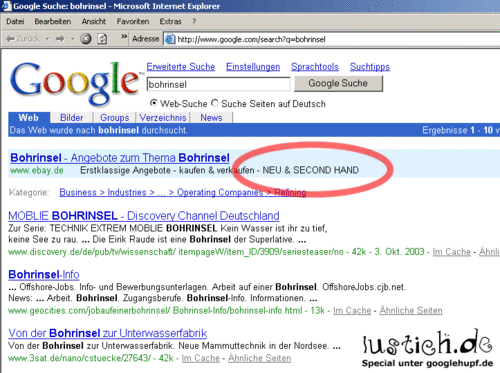The height and width of the screenshot is (373, 500).
Task: Click Internet Explorer title bar icon
Action: [6, 6]
